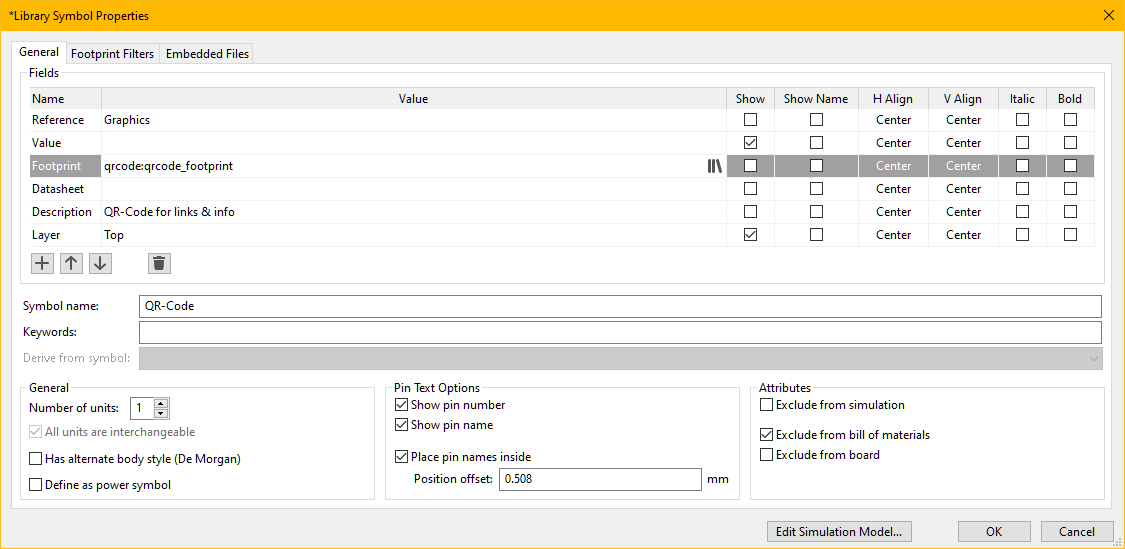This screenshot has width=1125, height=549.
Task: Switch to the Footprint Filters tab
Action: point(112,54)
